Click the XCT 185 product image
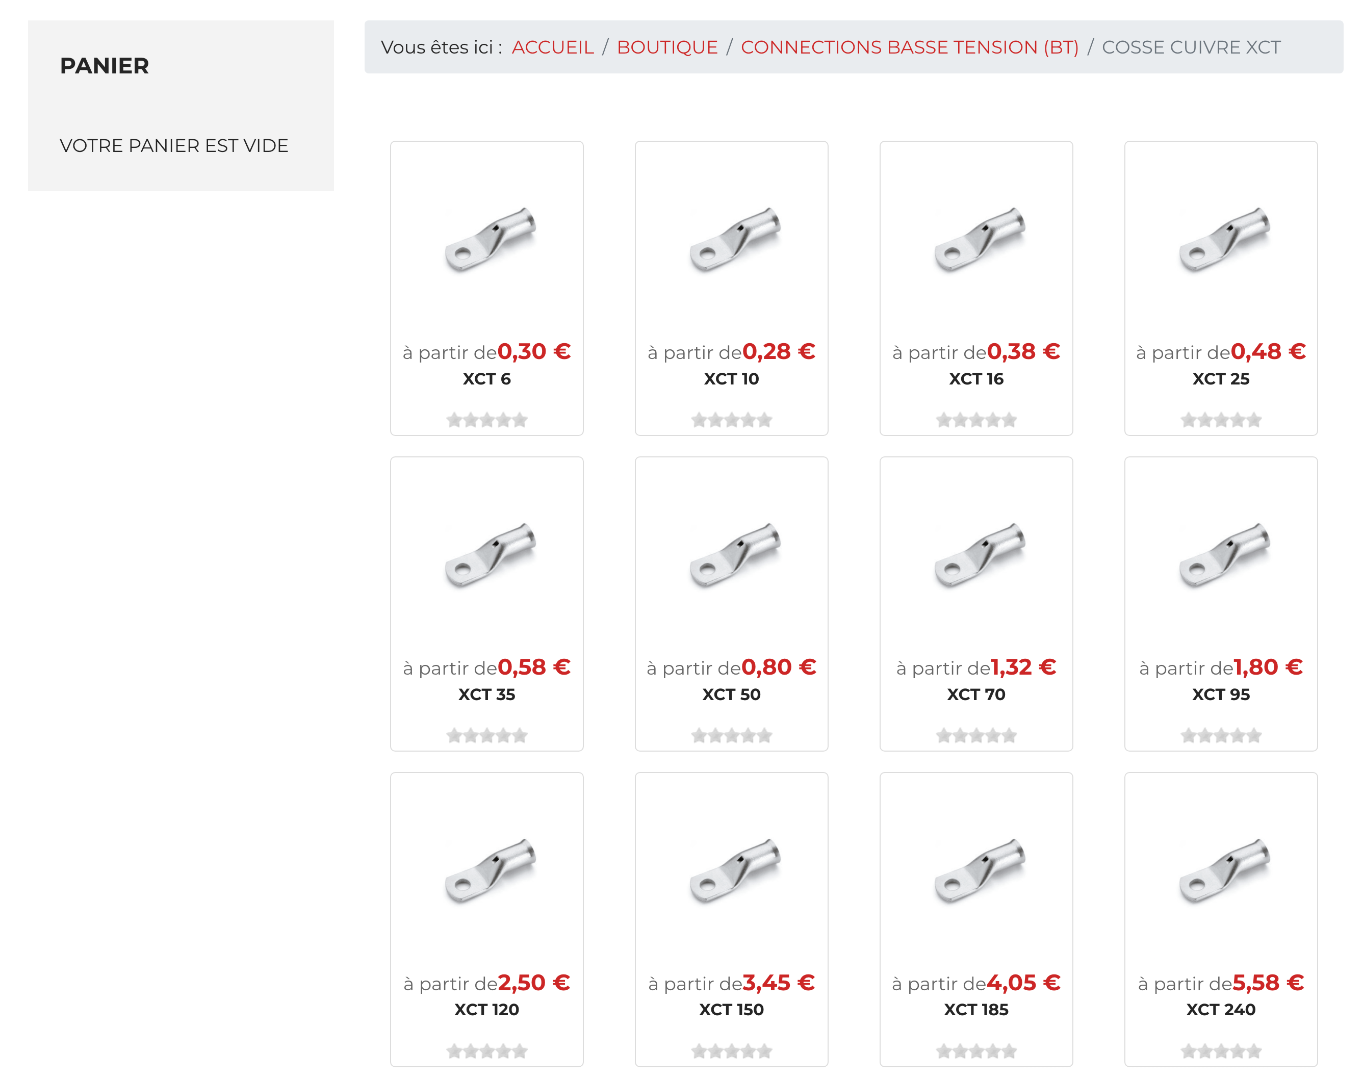Screen dimensions: 1364x1080 [x=980, y=871]
